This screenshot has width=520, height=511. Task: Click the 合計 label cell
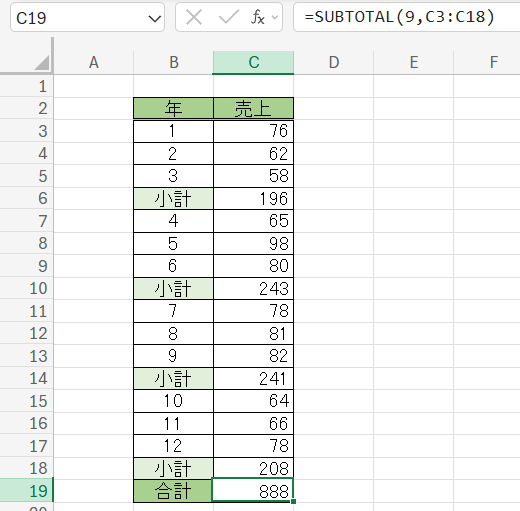coord(173,491)
